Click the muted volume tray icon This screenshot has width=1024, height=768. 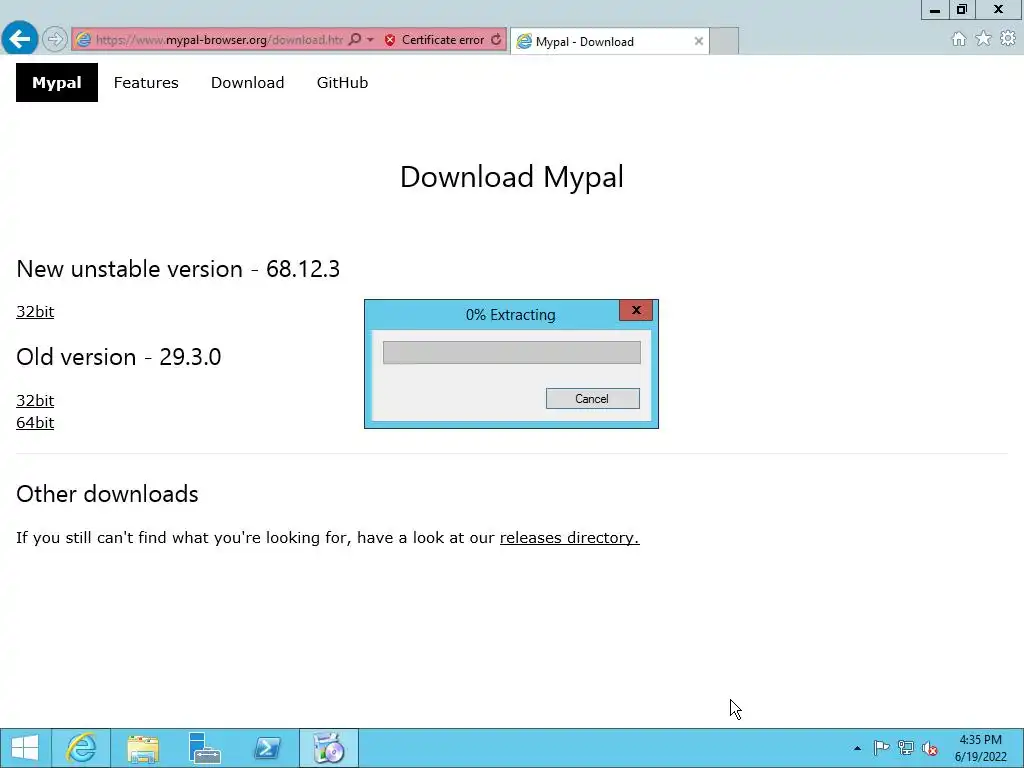coord(929,748)
